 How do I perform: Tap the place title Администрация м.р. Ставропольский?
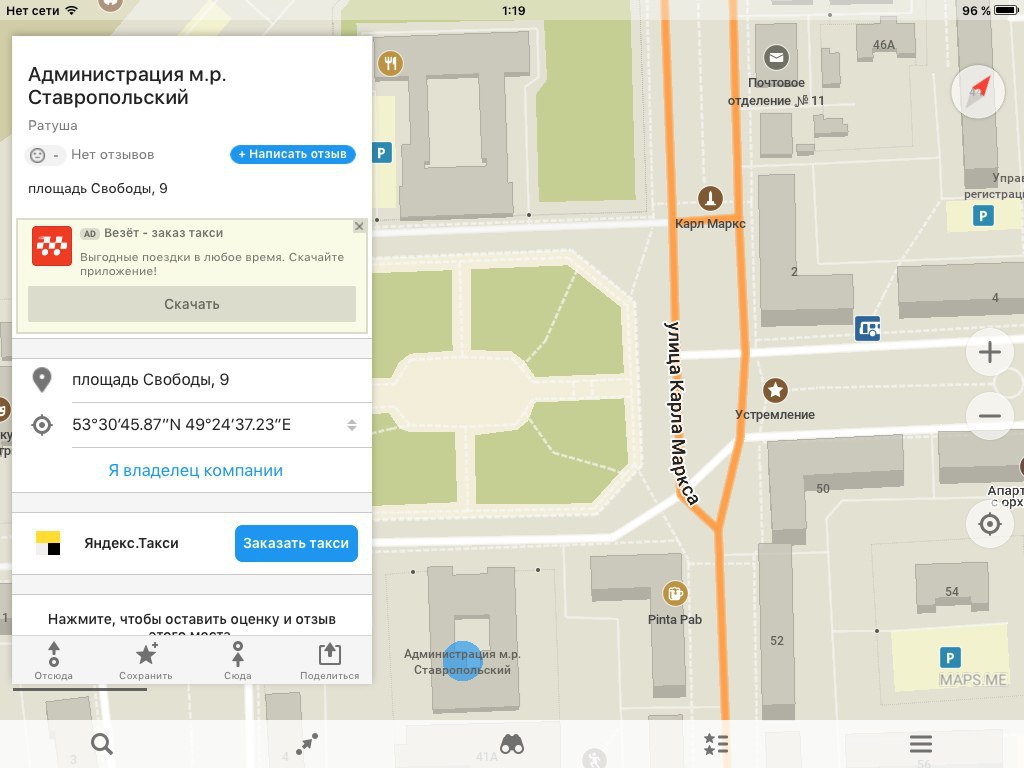click(x=127, y=86)
